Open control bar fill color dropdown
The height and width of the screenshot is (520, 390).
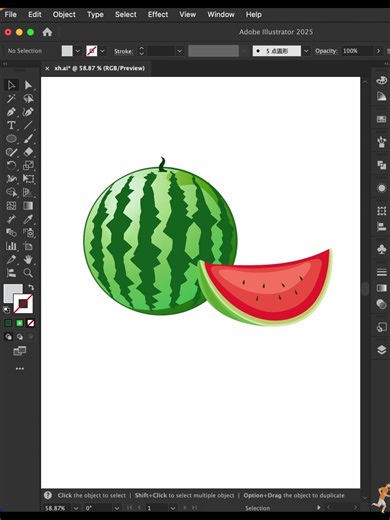pyautogui.click(x=78, y=51)
